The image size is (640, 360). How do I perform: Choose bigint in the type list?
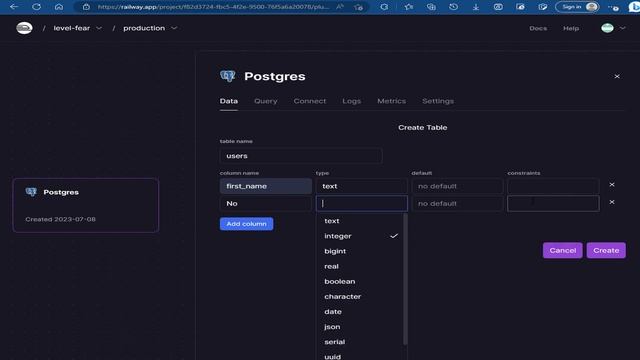click(x=361, y=251)
